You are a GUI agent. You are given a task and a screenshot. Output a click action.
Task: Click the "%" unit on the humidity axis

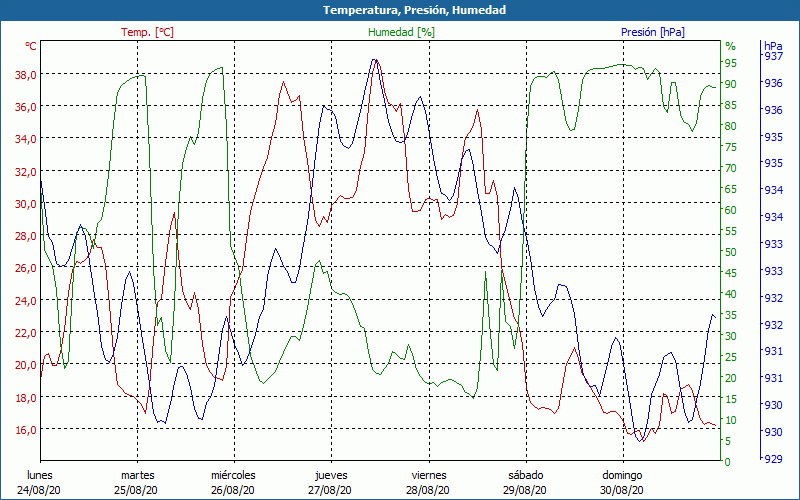(x=731, y=46)
